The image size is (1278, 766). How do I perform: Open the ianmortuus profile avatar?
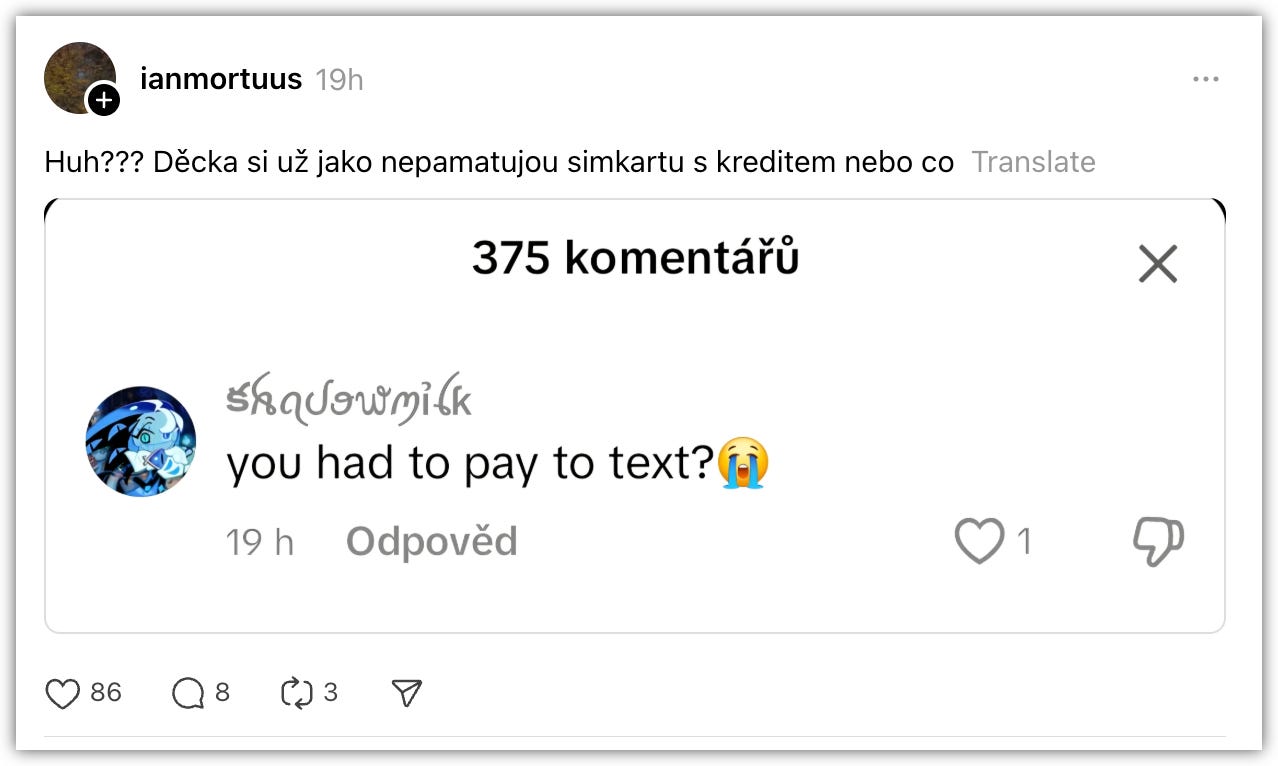click(80, 78)
